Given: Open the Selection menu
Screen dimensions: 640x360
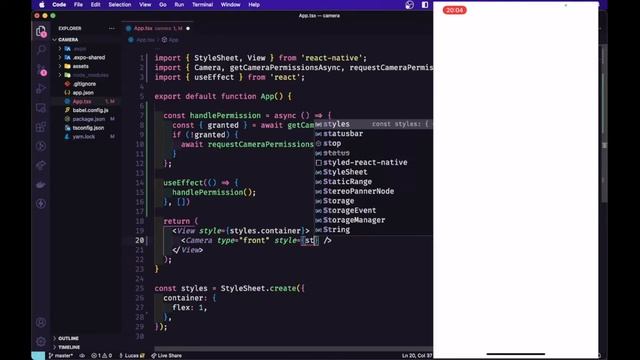Looking at the screenshot, I should tap(120, 5).
